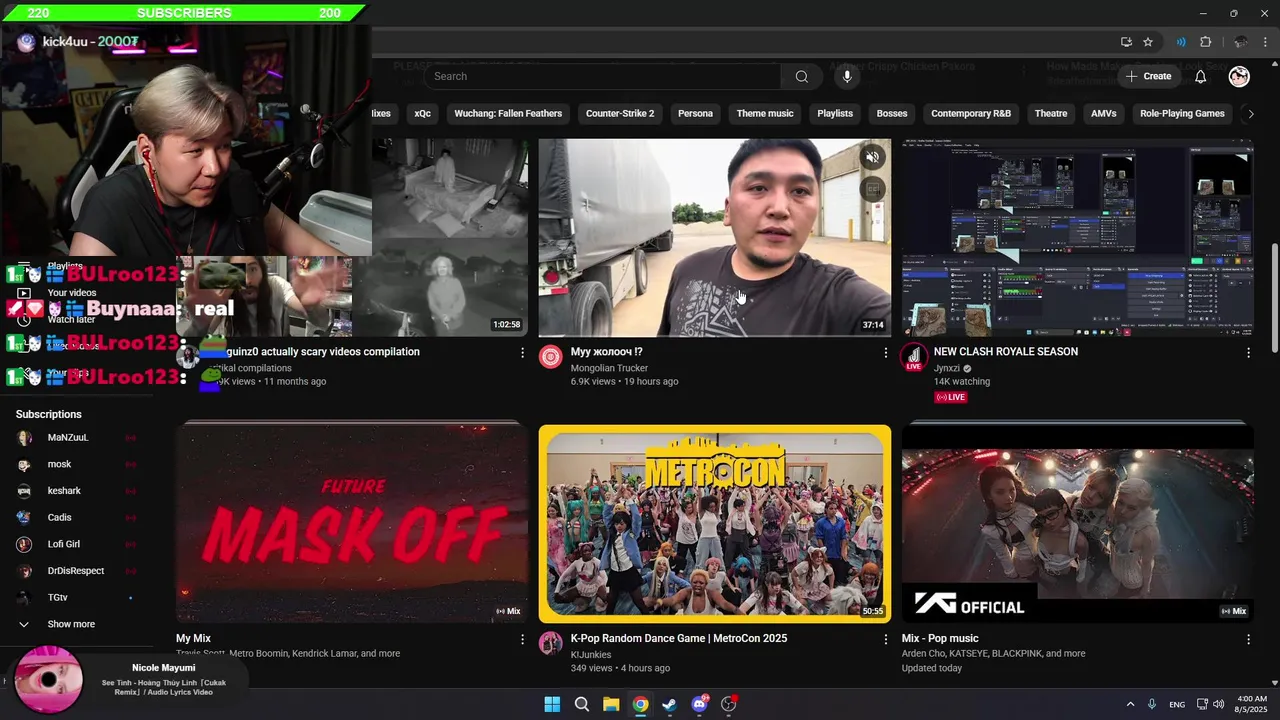Click the Create button
This screenshot has height=720, width=1280.
coord(1148,76)
